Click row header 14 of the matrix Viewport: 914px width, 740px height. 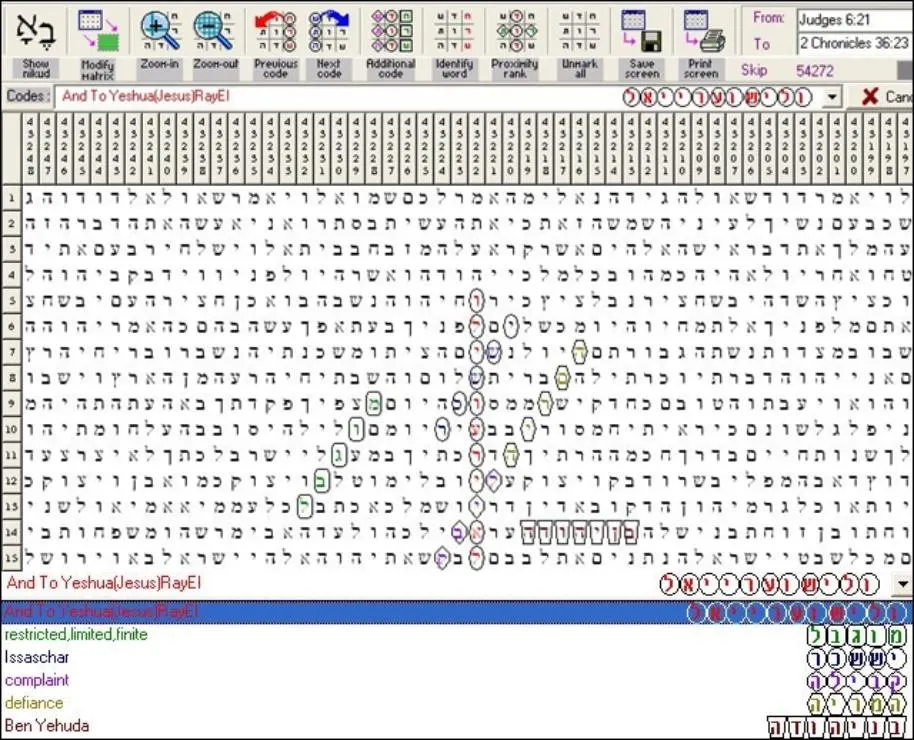click(x=11, y=532)
